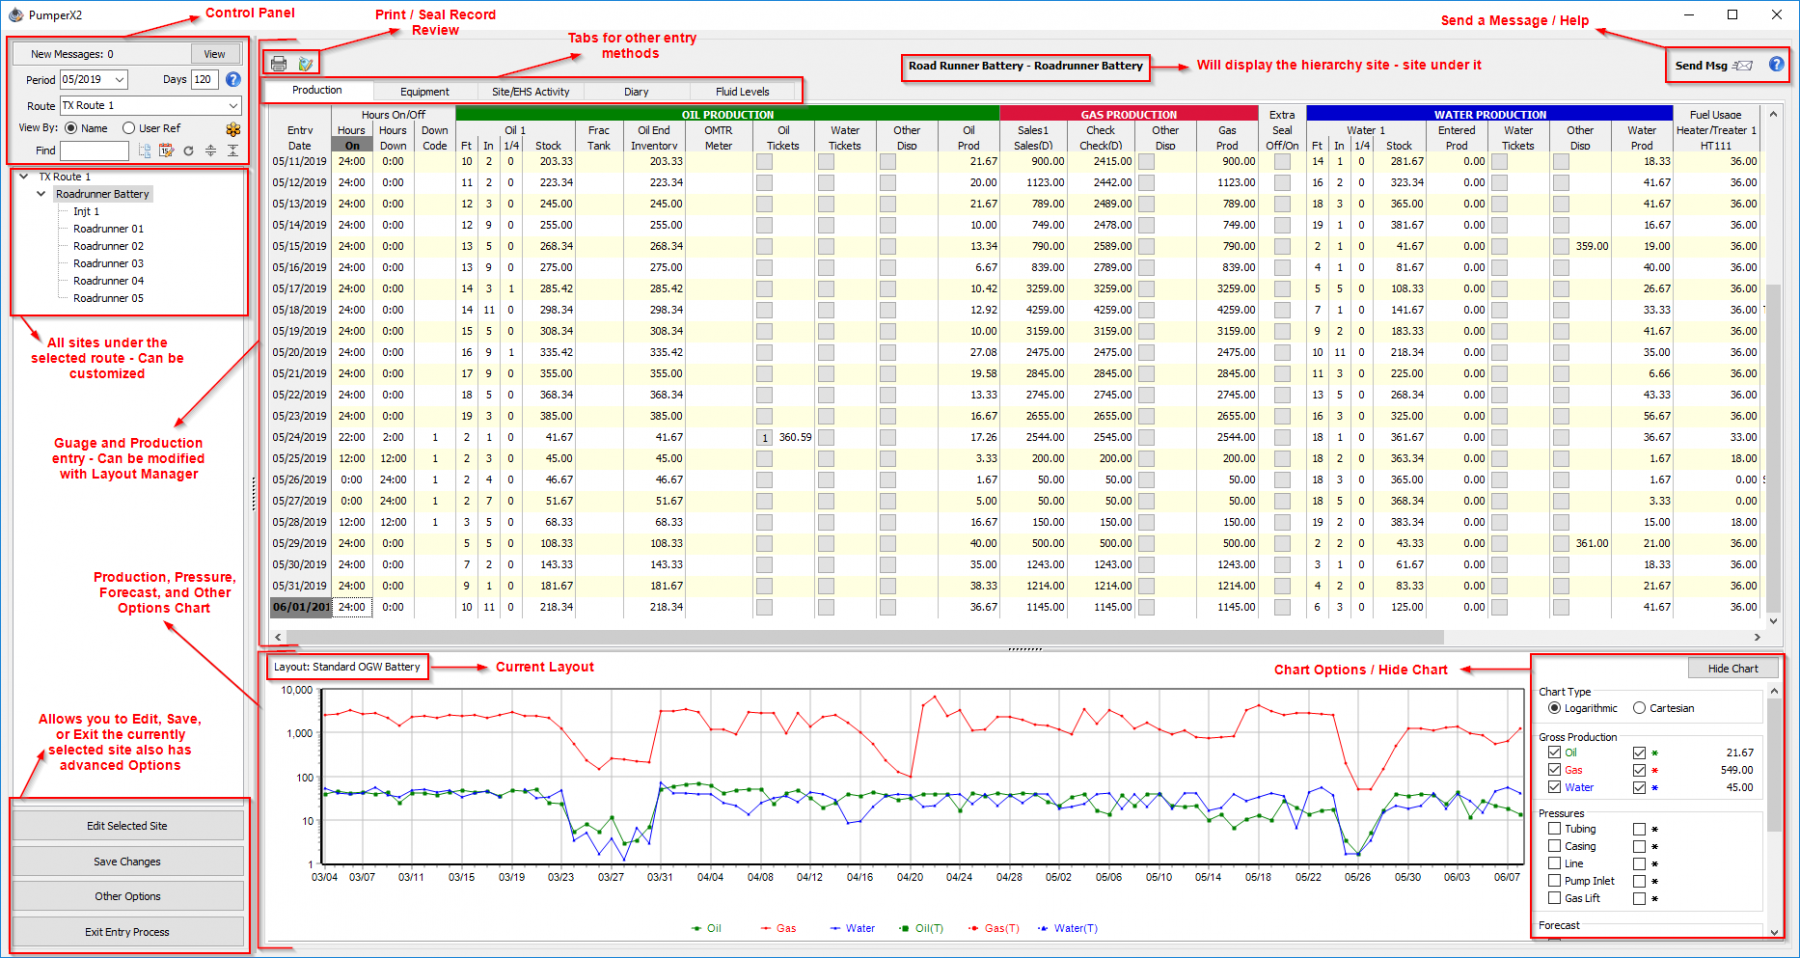Click inside the Find input field
The image size is (1800, 958).
tap(94, 150)
